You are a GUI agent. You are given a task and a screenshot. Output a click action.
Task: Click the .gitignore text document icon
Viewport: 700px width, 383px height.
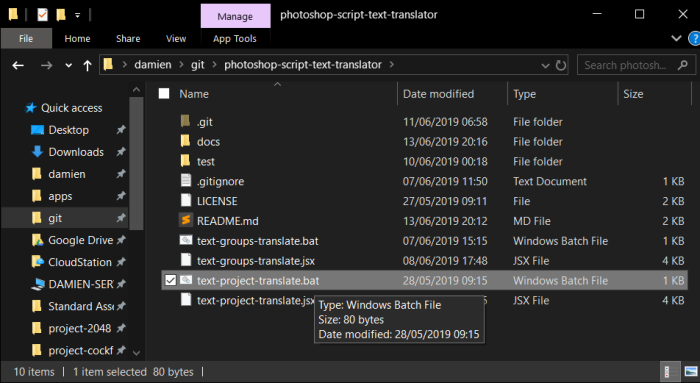[186, 180]
